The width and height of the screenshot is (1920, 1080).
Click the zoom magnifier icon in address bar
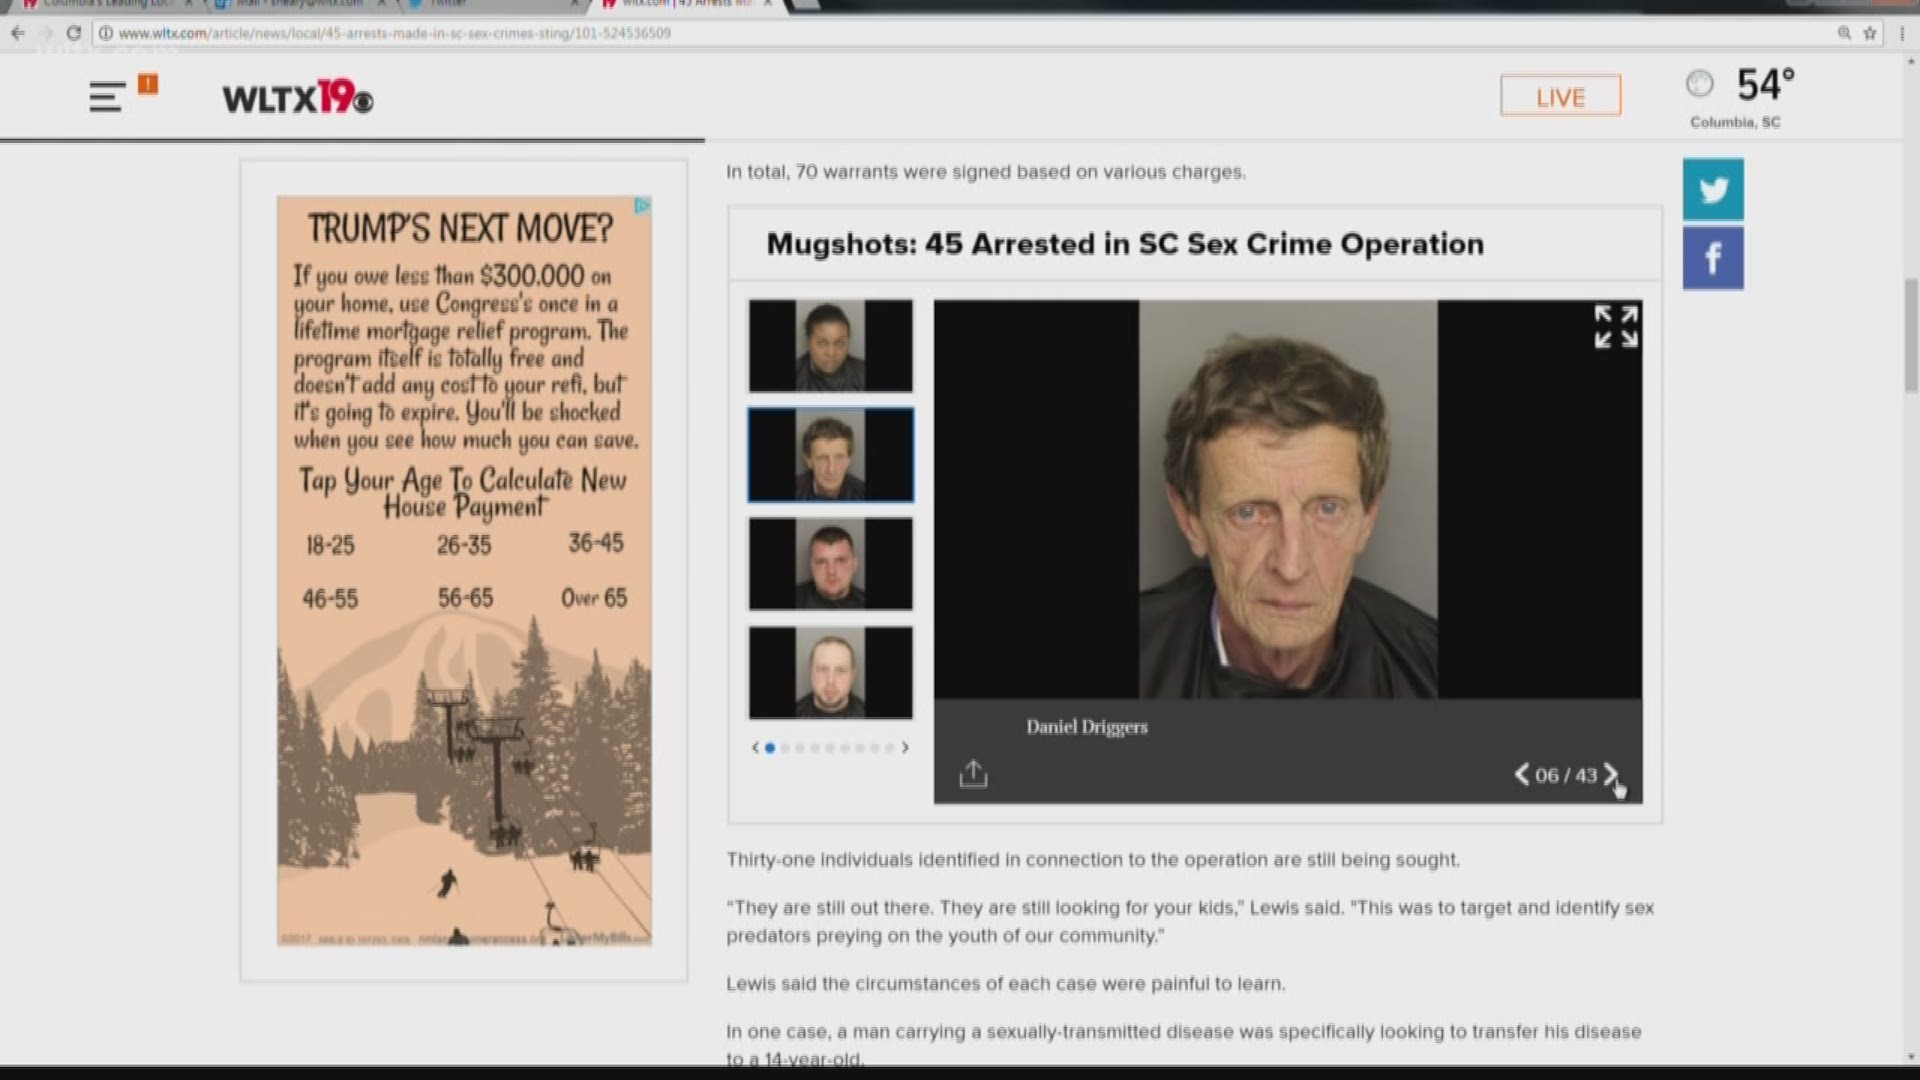1844,33
